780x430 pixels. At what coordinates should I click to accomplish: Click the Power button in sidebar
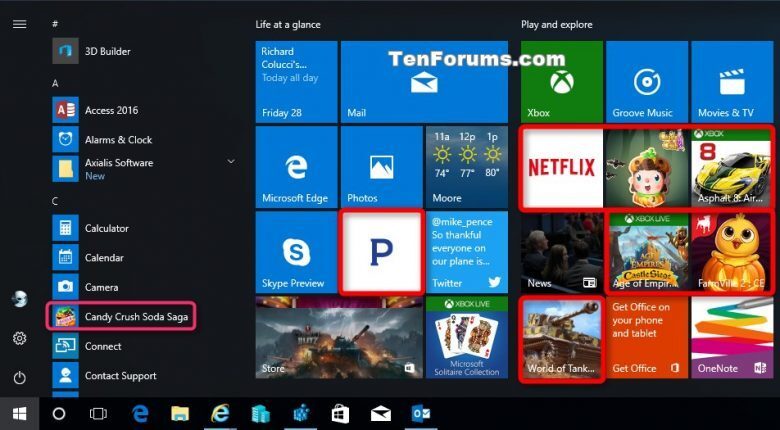[19, 377]
